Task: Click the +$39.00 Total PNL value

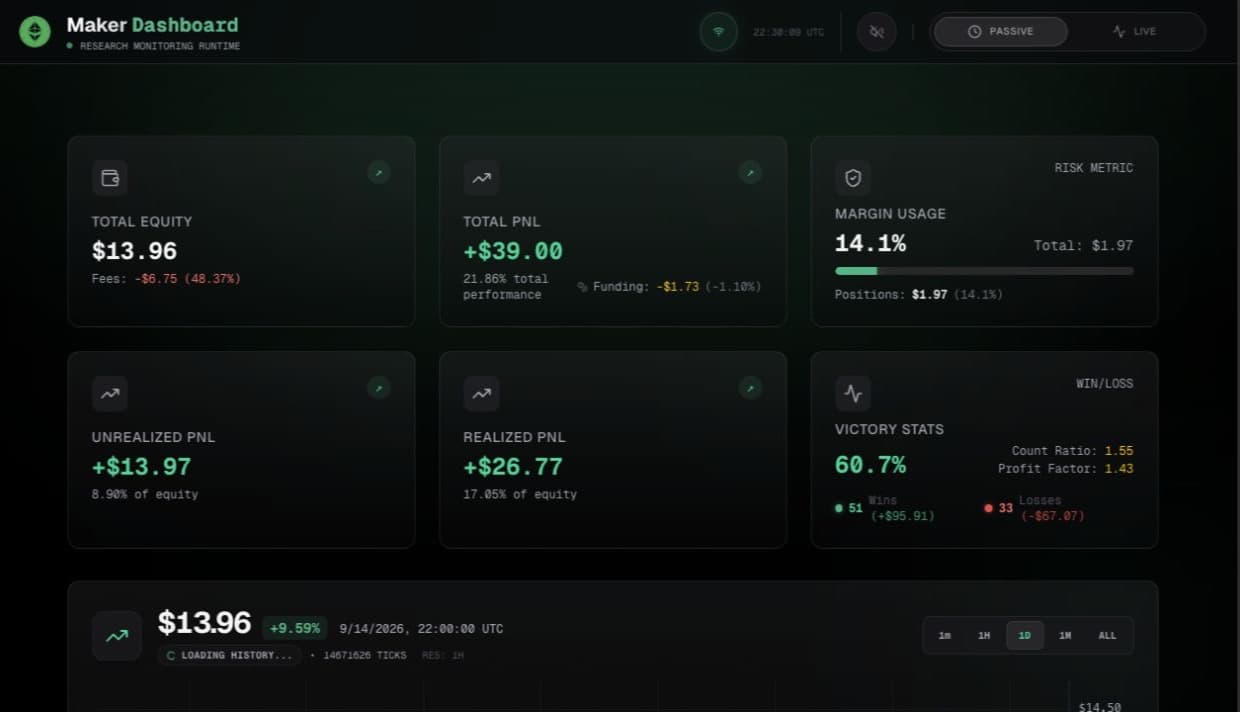Action: pos(513,251)
